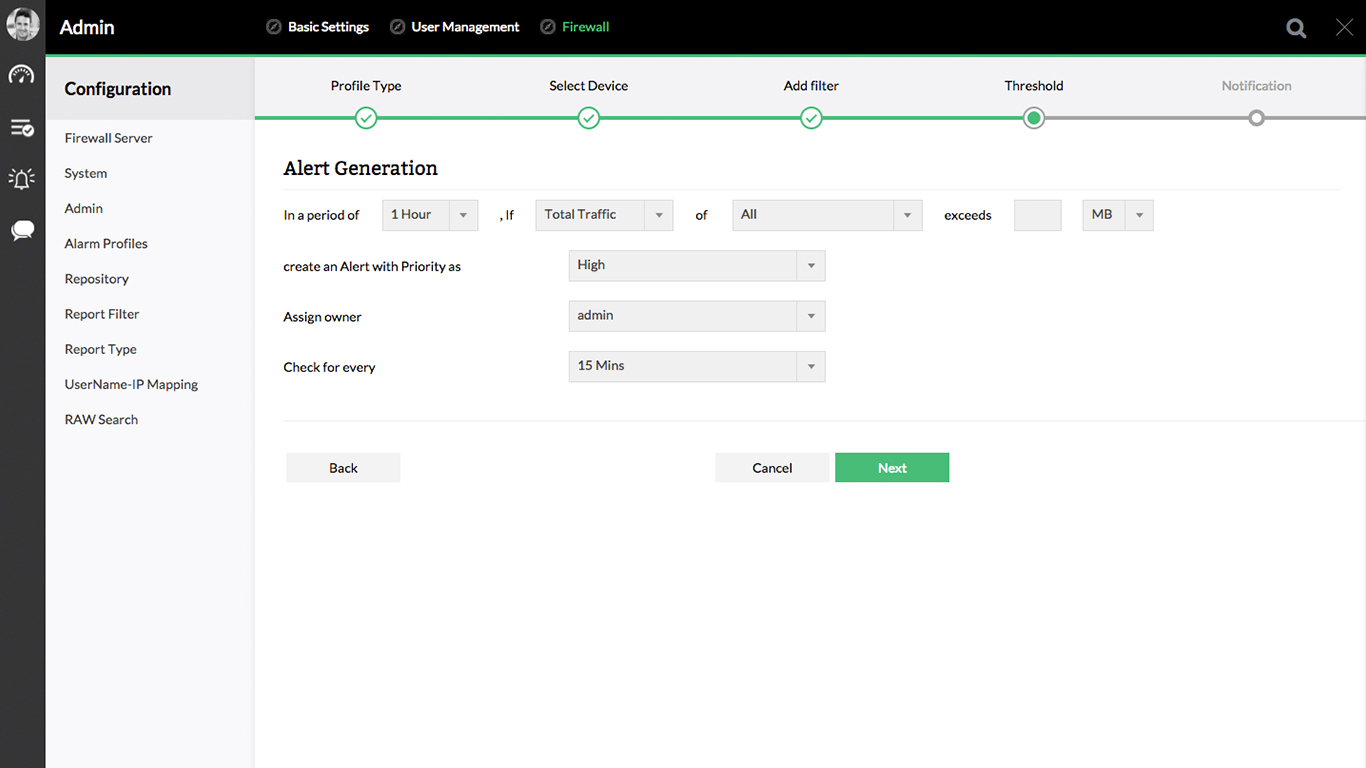The image size is (1366, 768).
Task: Focus the exceeds threshold value field
Action: pyautogui.click(x=1037, y=215)
